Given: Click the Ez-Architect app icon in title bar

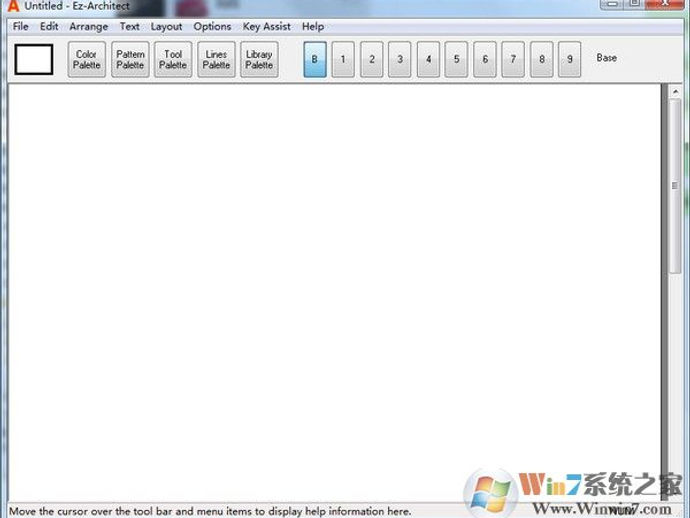Looking at the screenshot, I should coord(14,6).
